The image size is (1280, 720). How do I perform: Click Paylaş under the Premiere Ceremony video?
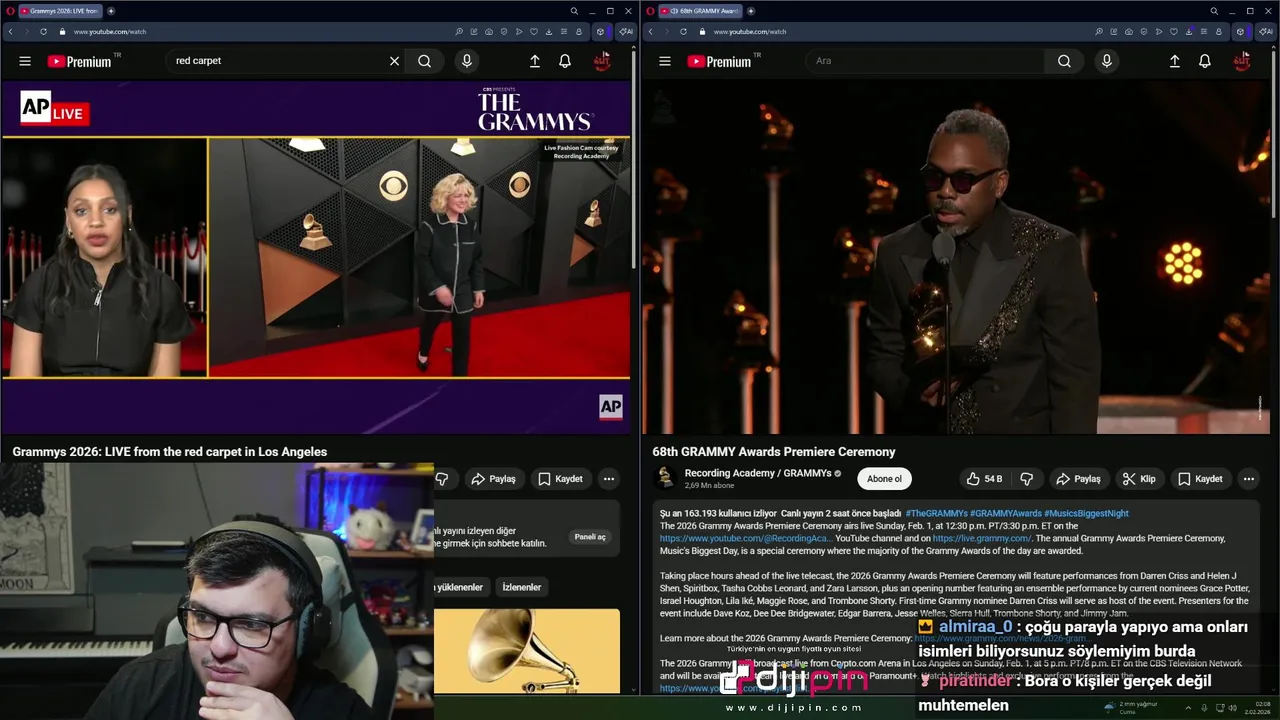pyautogui.click(x=1078, y=479)
